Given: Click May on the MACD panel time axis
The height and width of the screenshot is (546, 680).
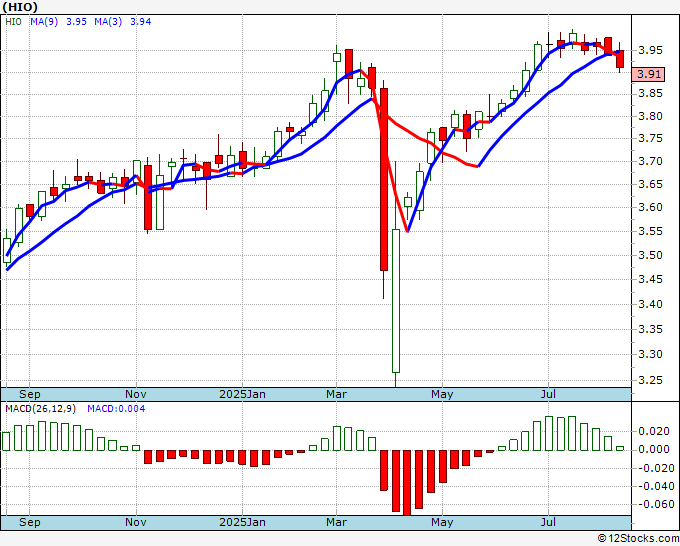Looking at the screenshot, I should coord(442,522).
